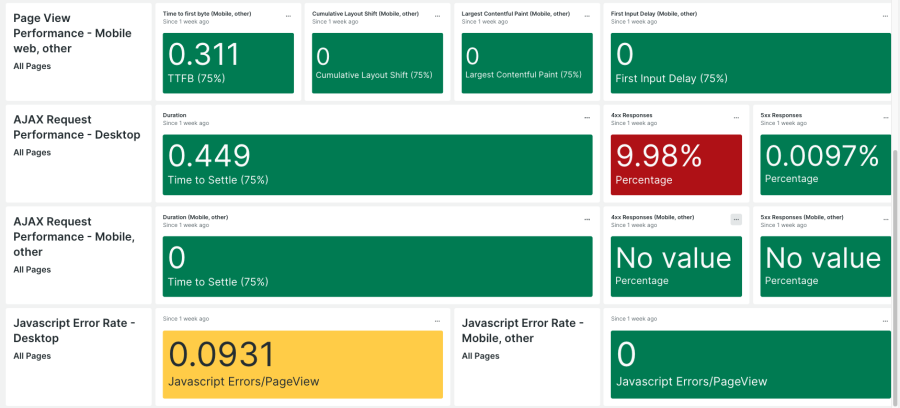Open ellipsis menu on desktop Duration widget

click(586, 118)
